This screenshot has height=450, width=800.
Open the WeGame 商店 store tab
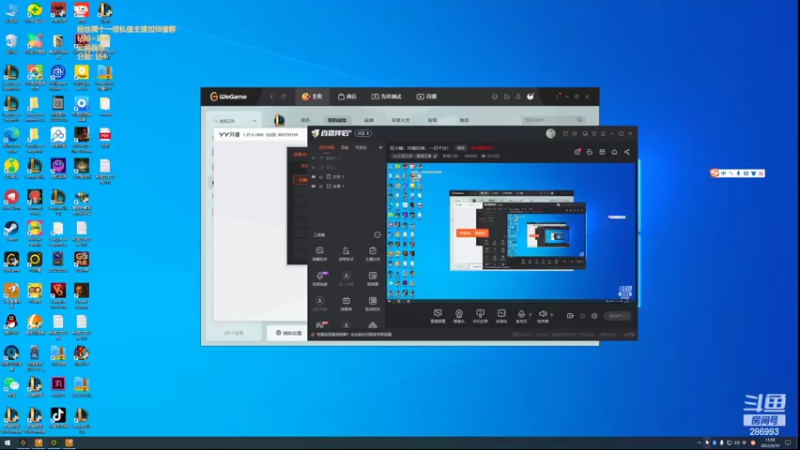pyautogui.click(x=347, y=96)
